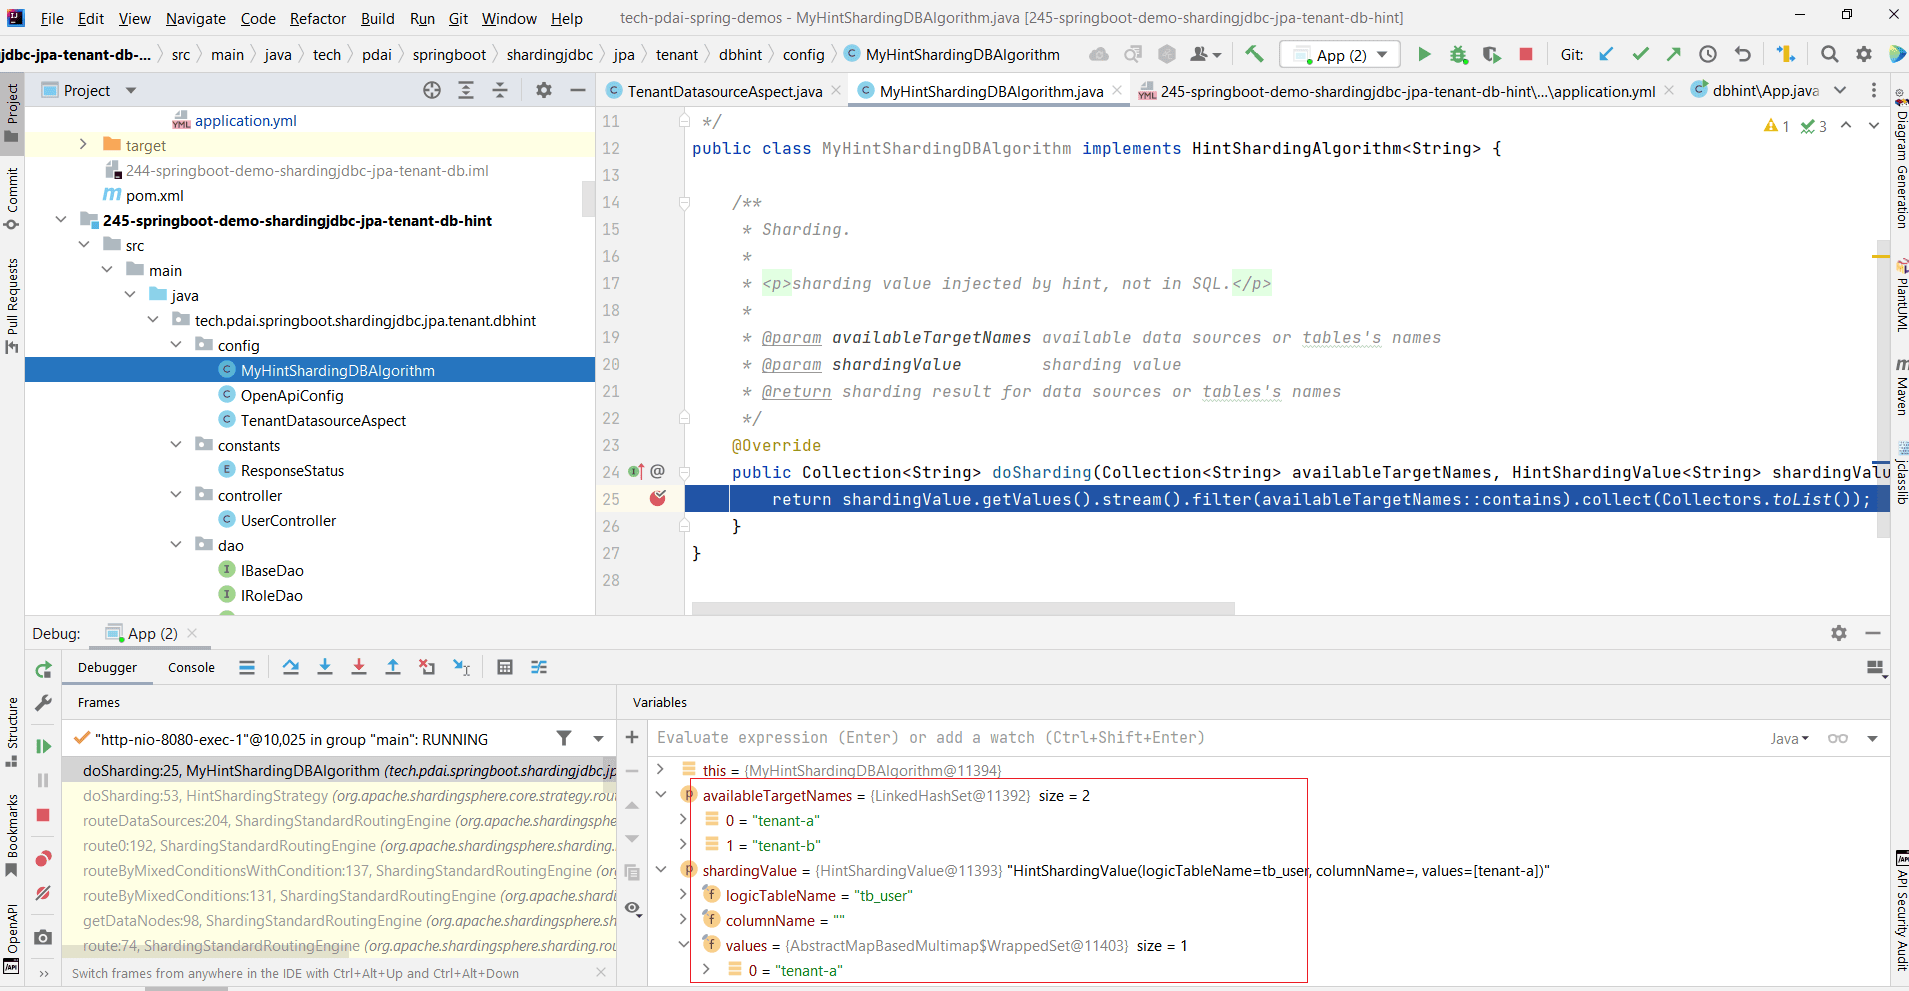This screenshot has width=1909, height=991.
Task: Expand the target folder in project tree
Action: (83, 145)
